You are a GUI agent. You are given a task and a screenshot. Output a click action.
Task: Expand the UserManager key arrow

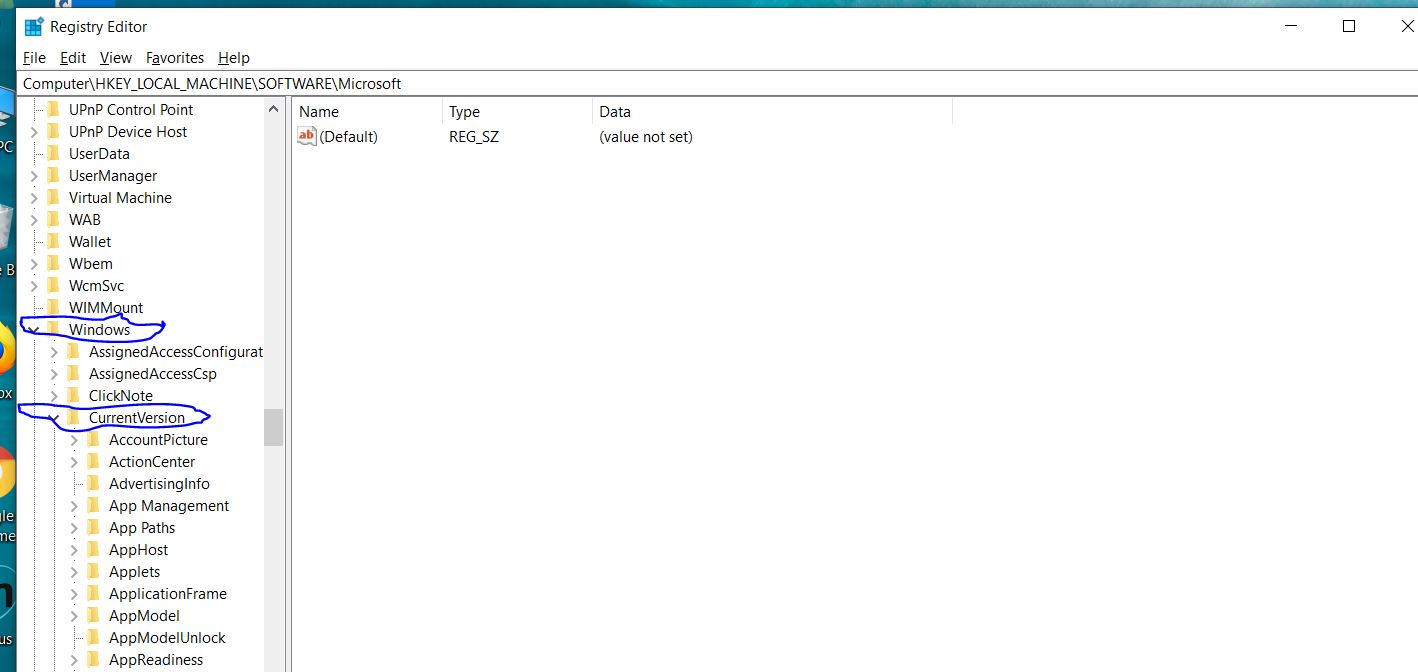point(34,176)
